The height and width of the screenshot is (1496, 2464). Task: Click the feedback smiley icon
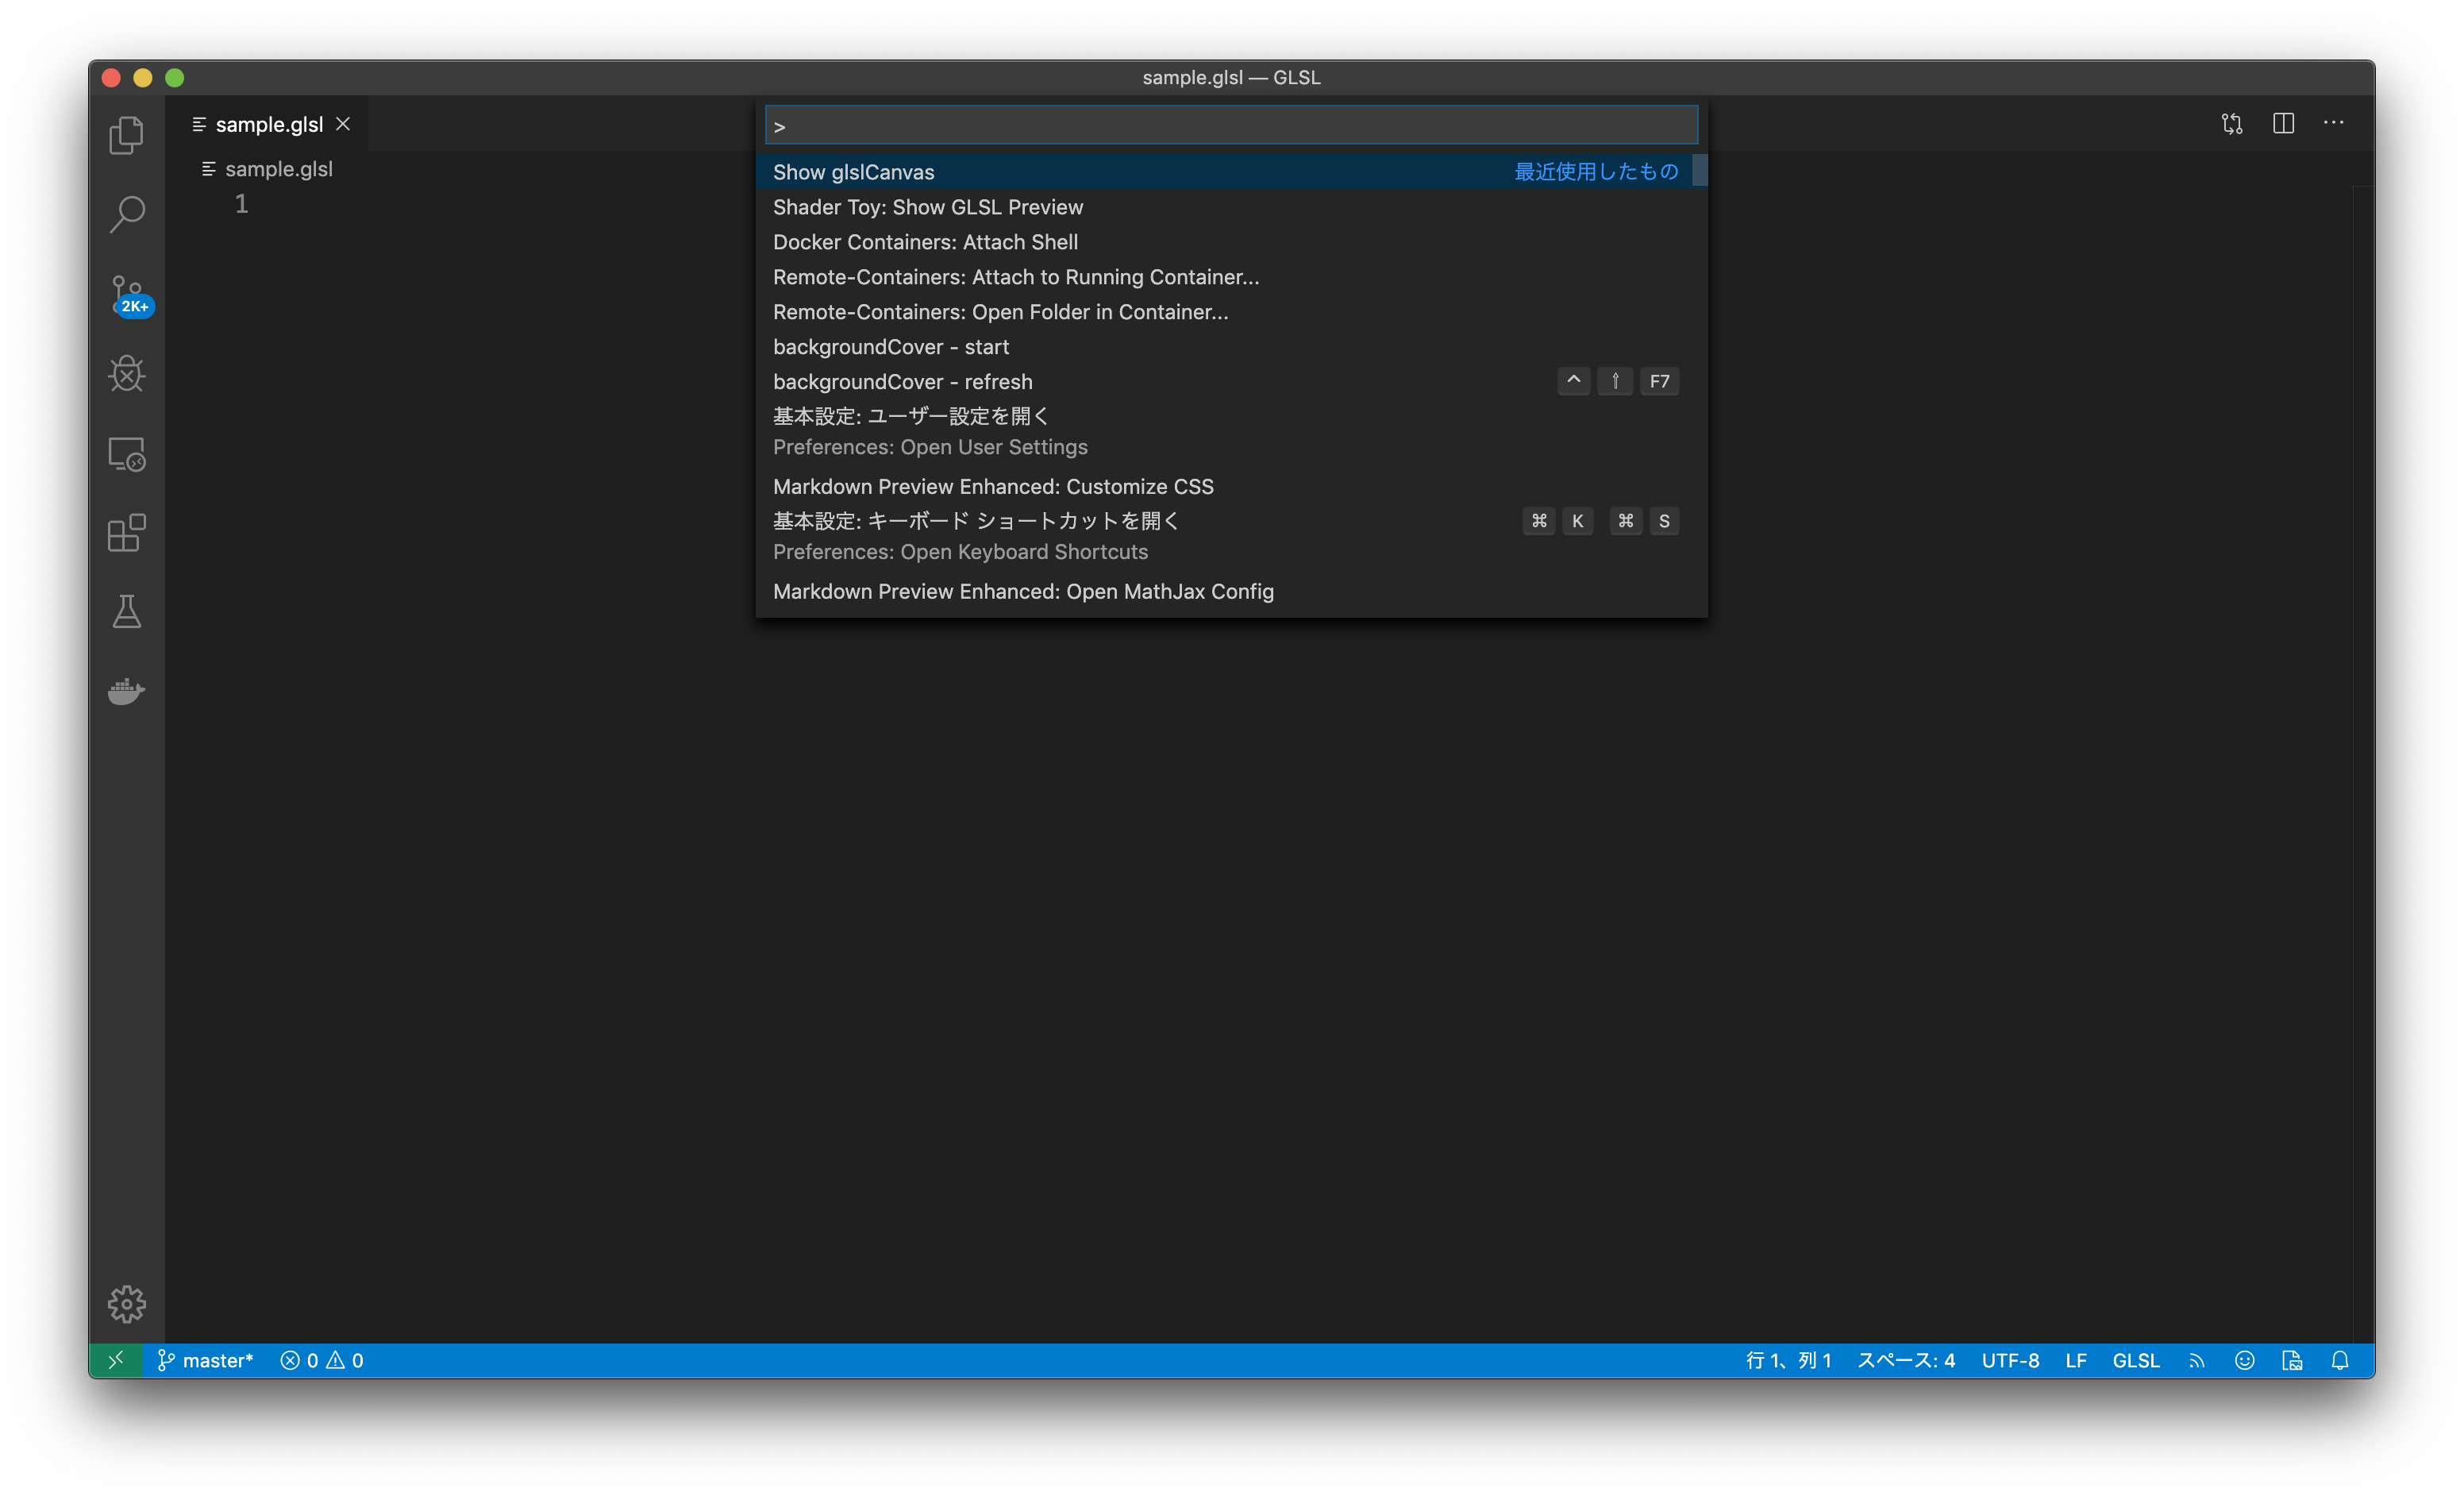[x=2245, y=1361]
